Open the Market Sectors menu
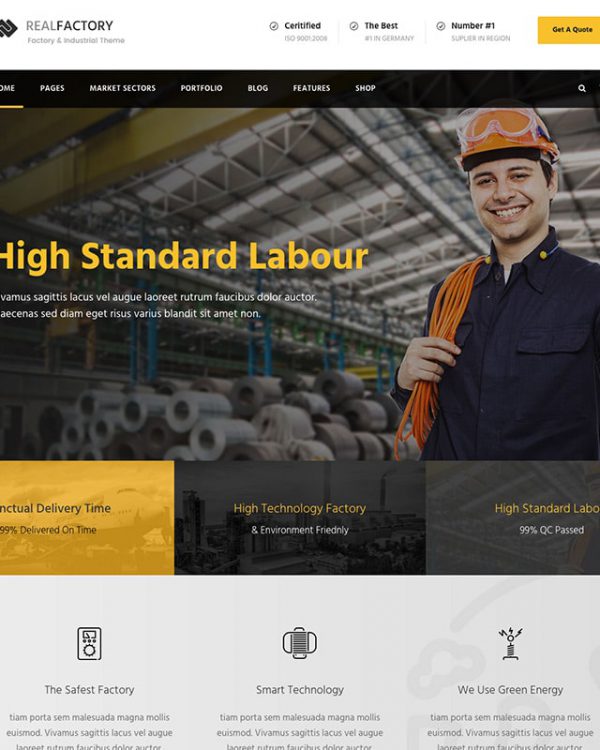Image resolution: width=600 pixels, height=750 pixels. click(x=122, y=88)
